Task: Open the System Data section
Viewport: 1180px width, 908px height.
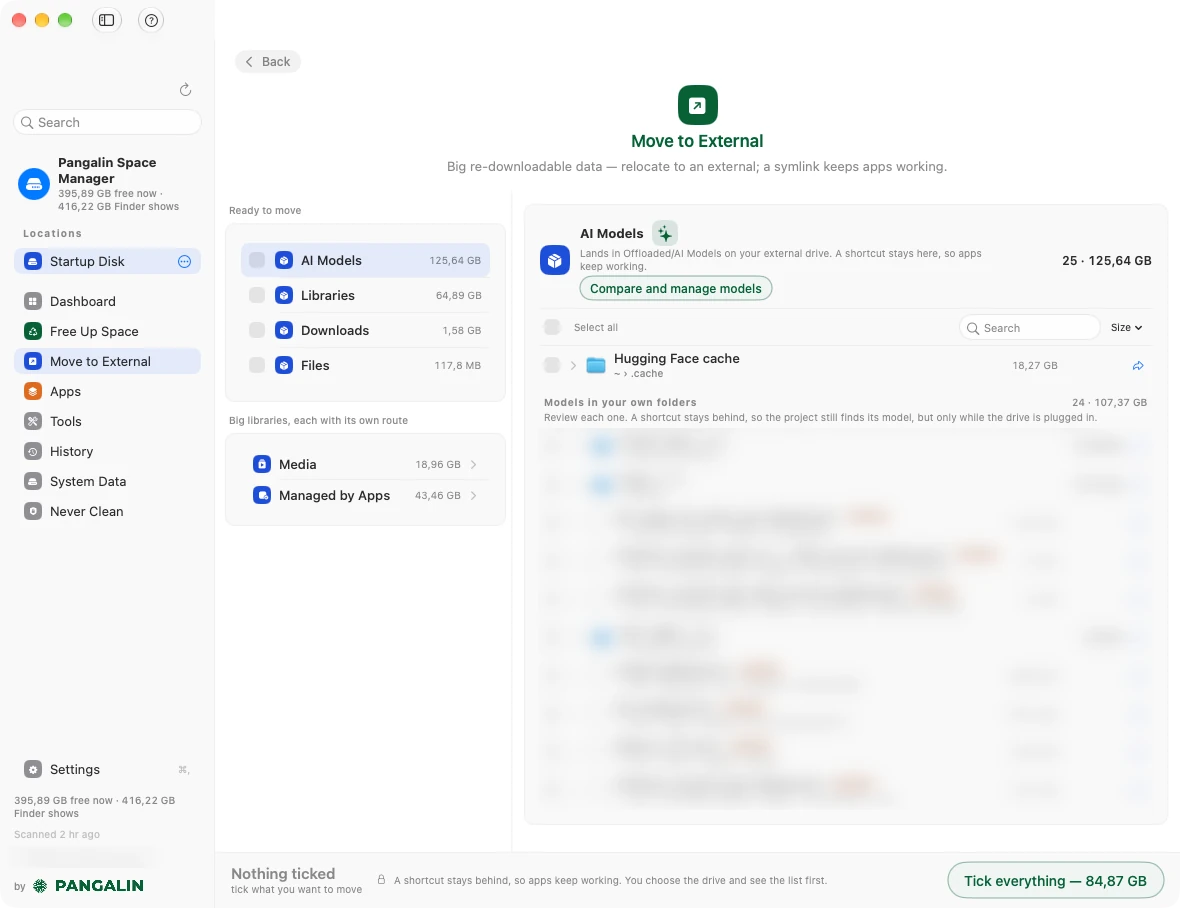Action: pos(107,482)
